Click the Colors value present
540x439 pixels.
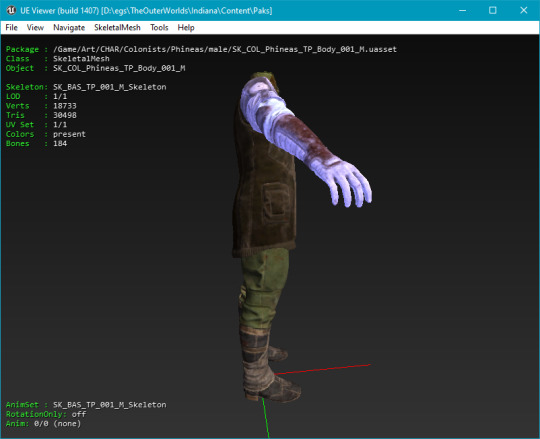pos(69,134)
